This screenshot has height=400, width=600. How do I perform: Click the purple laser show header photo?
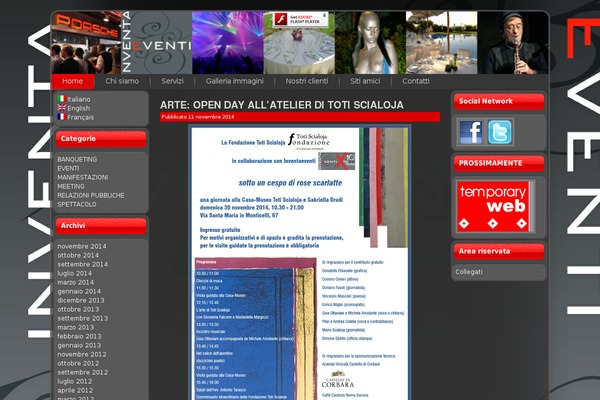228,42
